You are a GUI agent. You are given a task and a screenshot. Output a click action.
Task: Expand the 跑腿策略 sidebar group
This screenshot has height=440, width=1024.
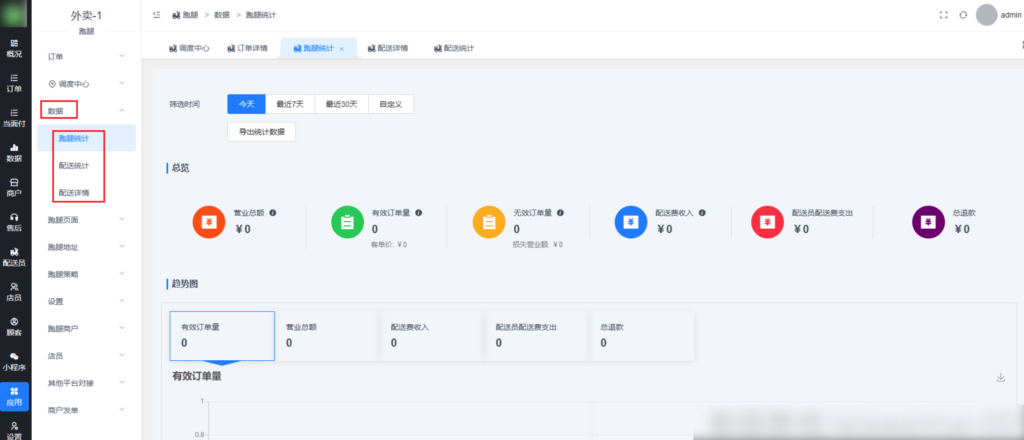click(86, 274)
